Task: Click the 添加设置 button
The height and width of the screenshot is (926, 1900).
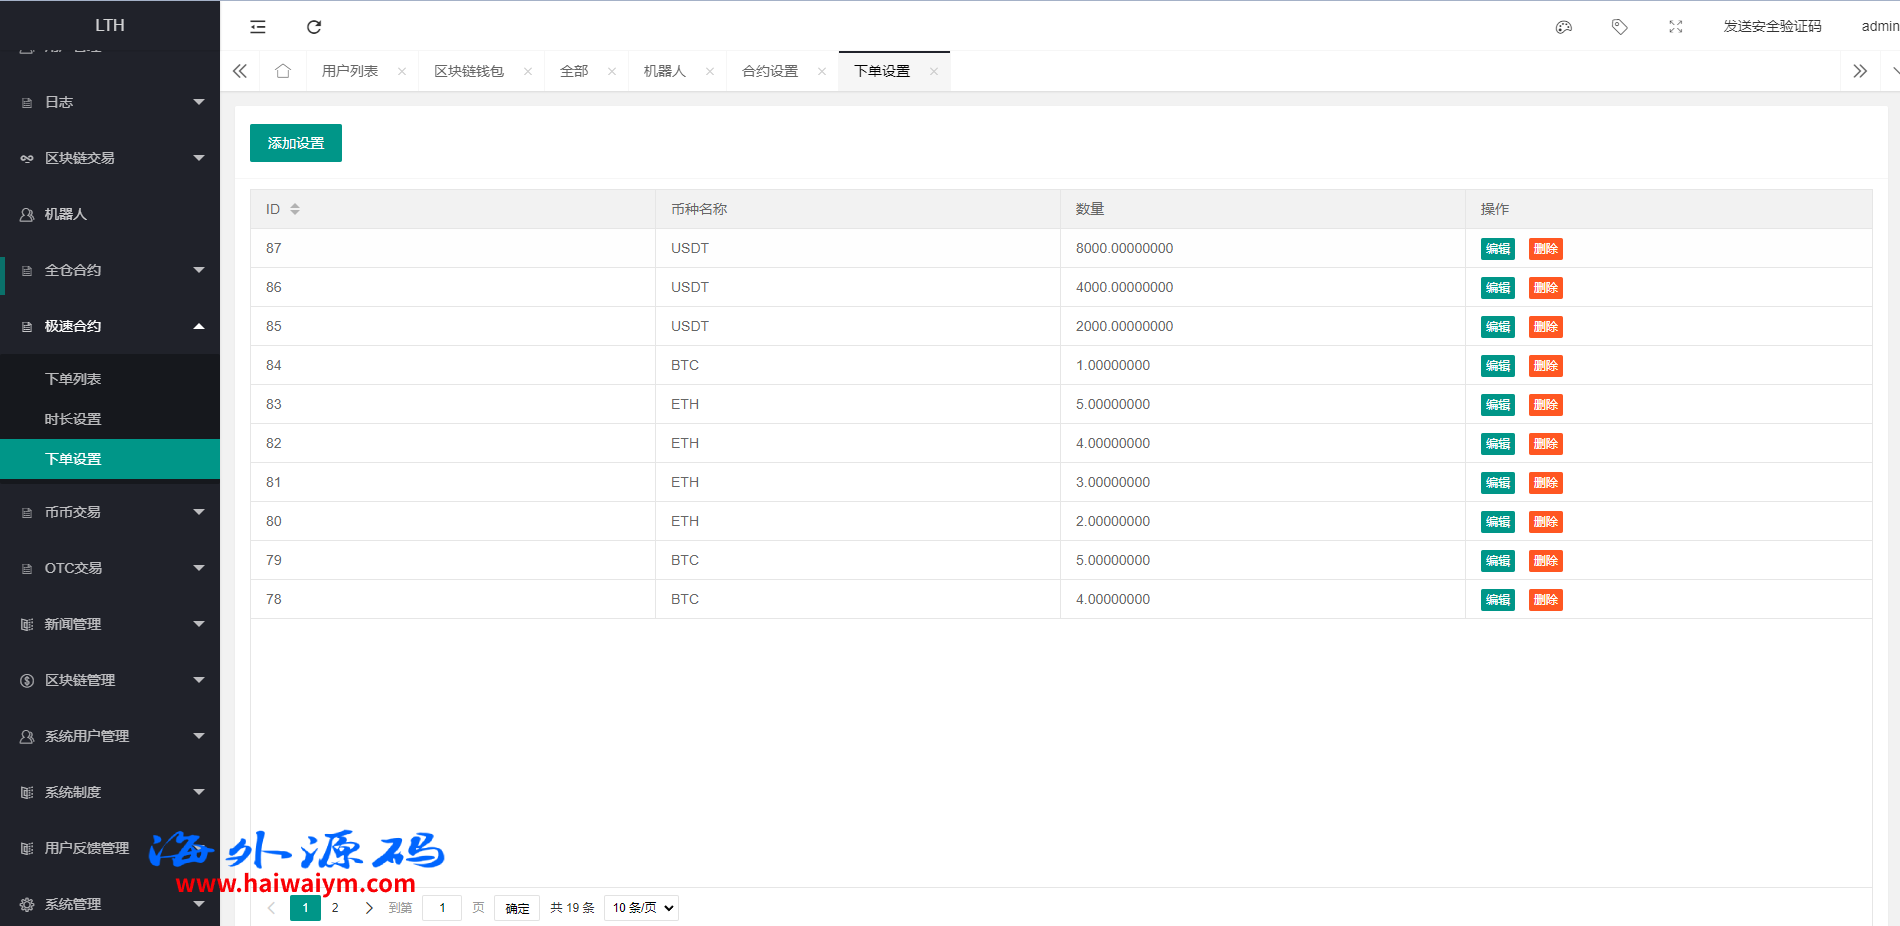Action: (296, 143)
